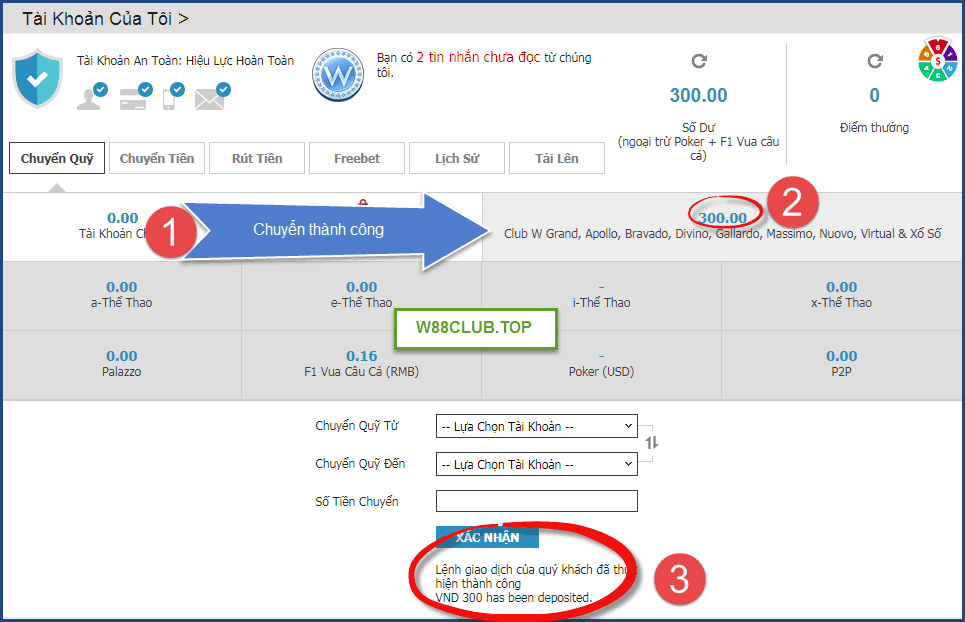Switch to the Chuyển Quỹ tab
Viewport: 965px width, 622px height.
click(57, 158)
